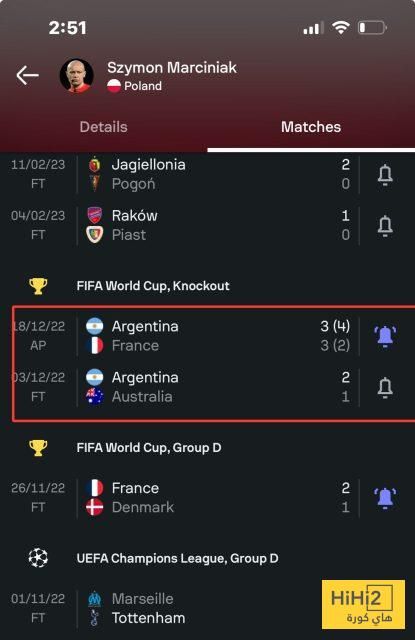Enable notification bell for Jagiellonia vs Pogoń
This screenshot has width=415, height=640.
pos(385,175)
